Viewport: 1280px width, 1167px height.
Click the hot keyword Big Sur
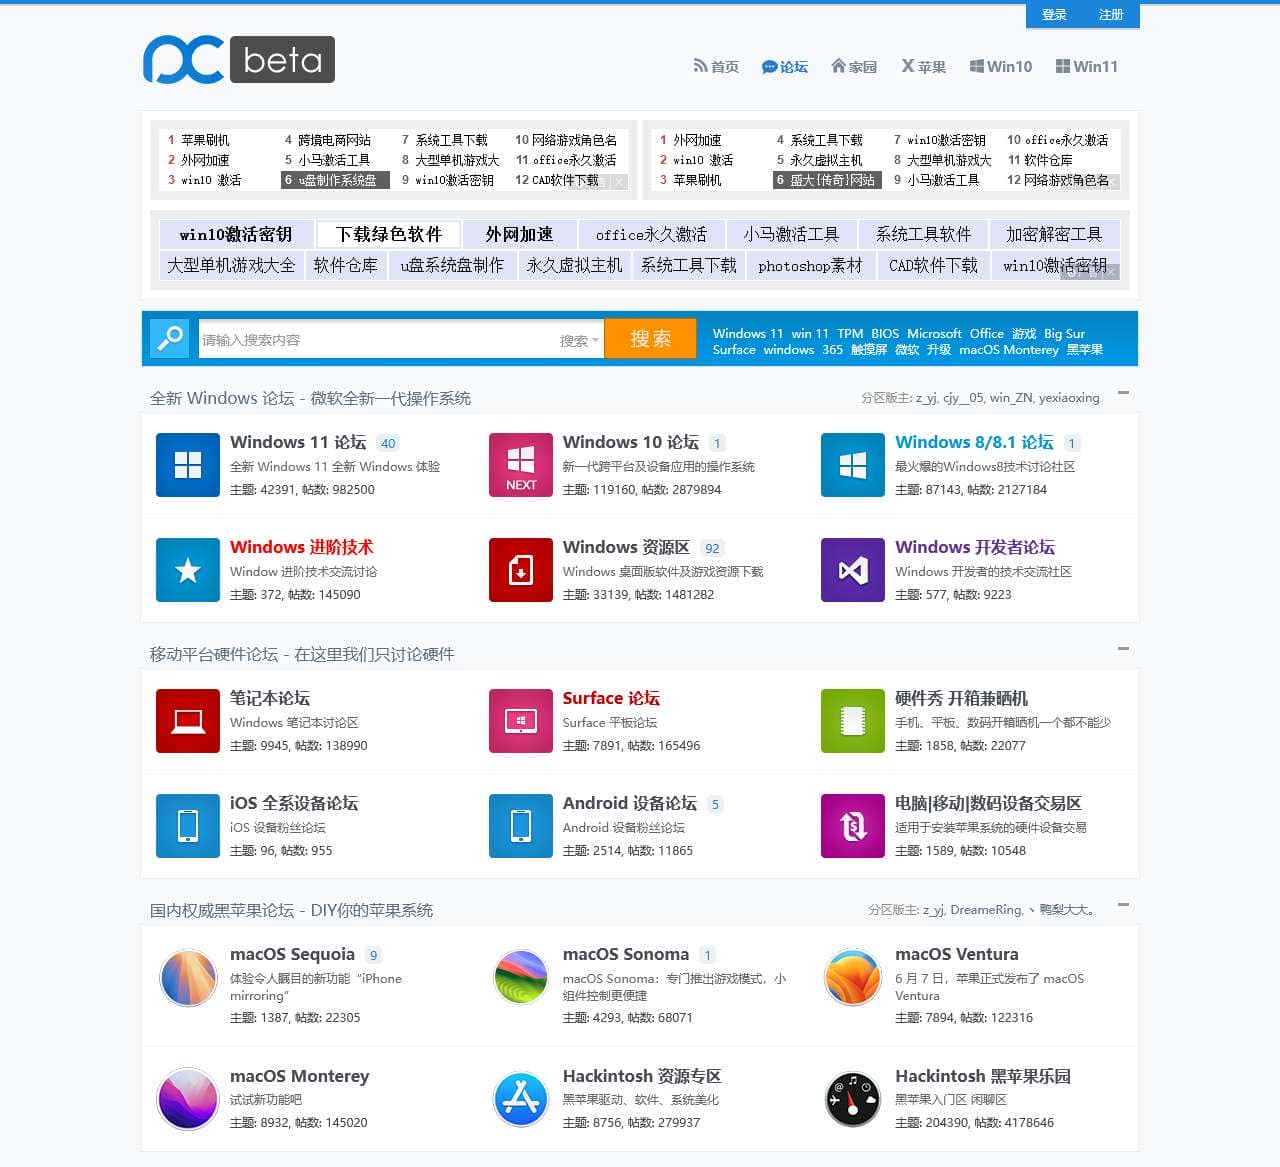point(1064,334)
